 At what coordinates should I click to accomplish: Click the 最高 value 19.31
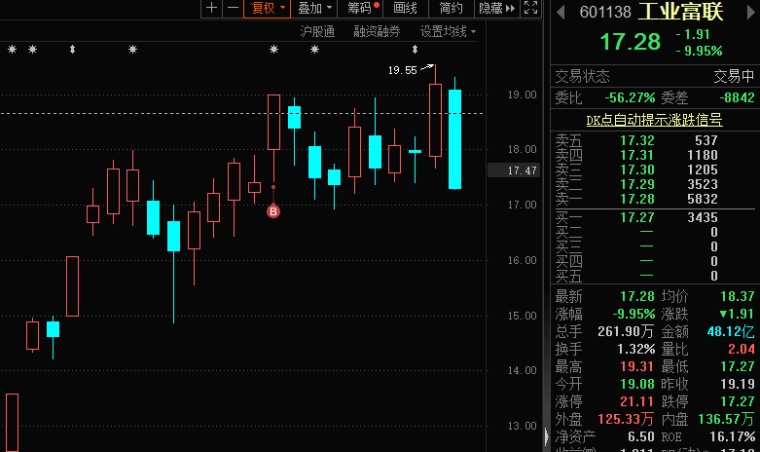click(637, 366)
